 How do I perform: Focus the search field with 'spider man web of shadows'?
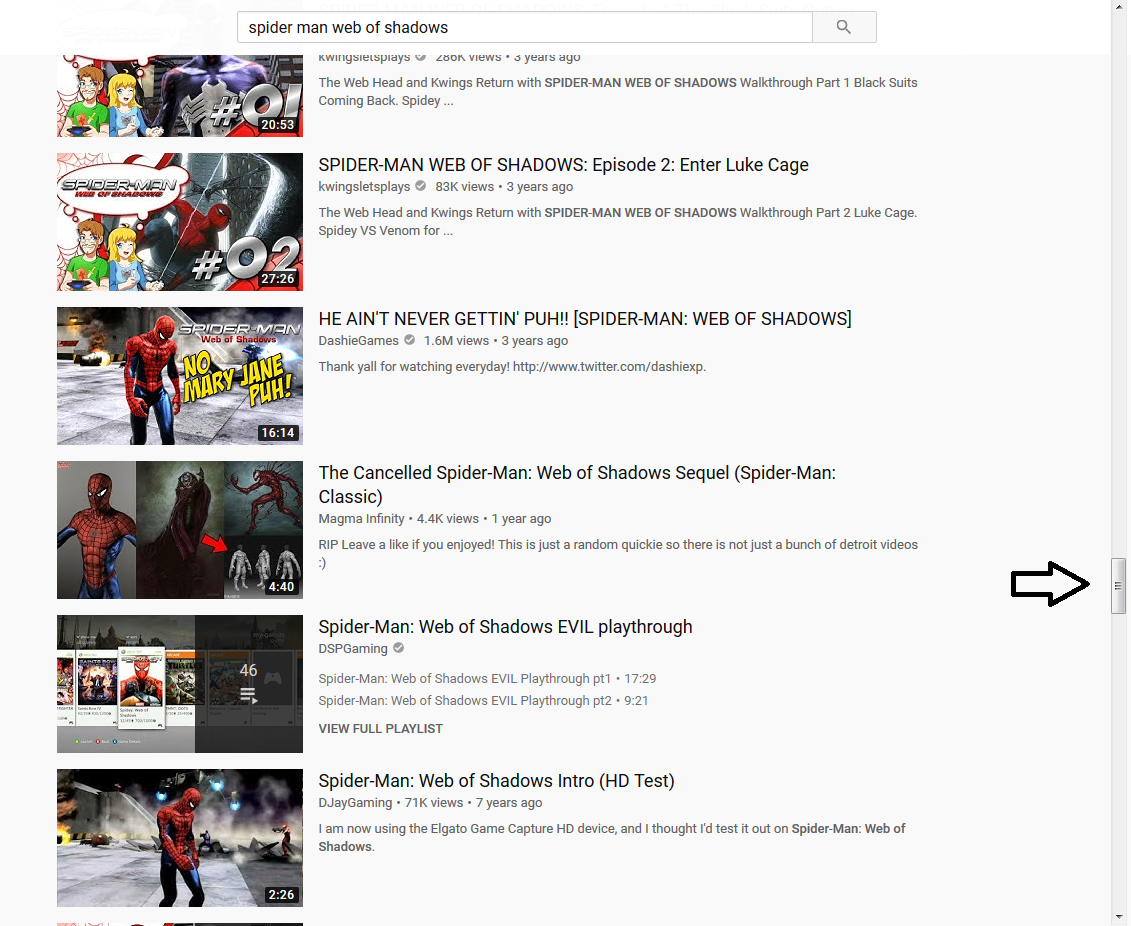tap(524, 27)
